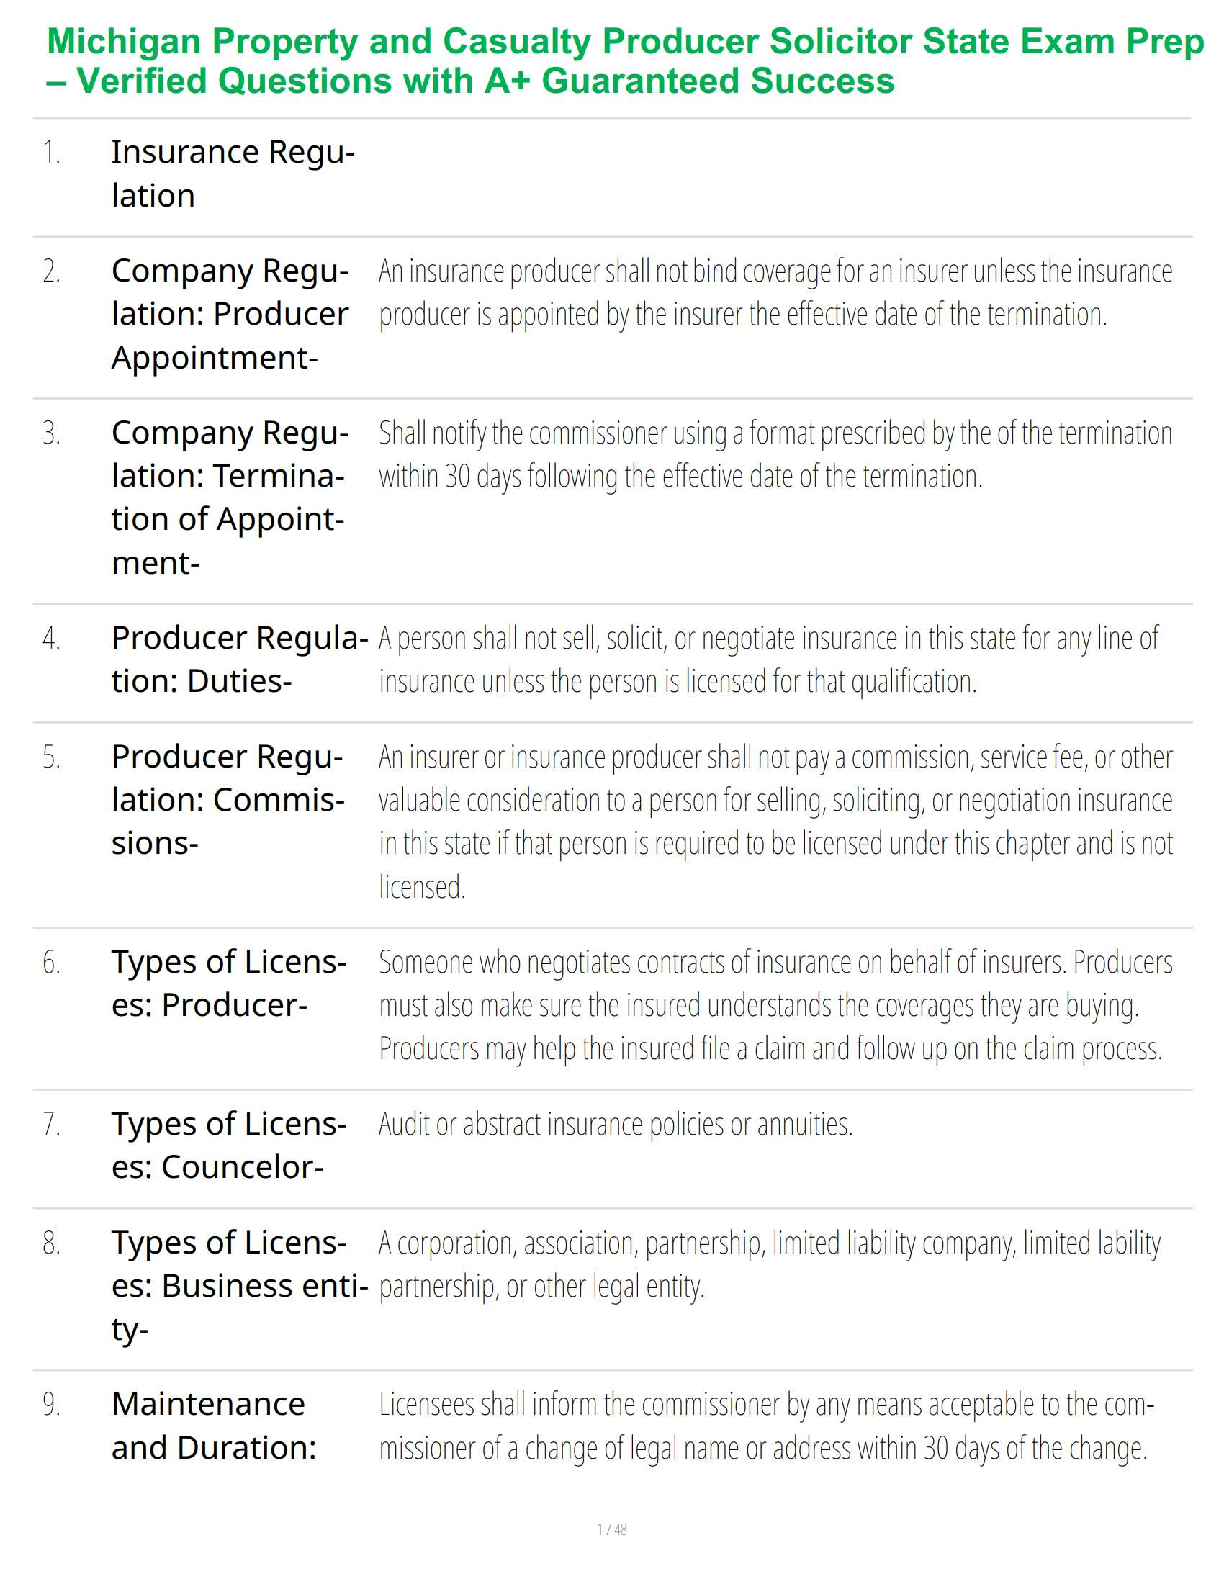Click the definition about binding coverage for insurer
Image resolution: width=1224 pixels, height=1584 pixels.
(775, 293)
